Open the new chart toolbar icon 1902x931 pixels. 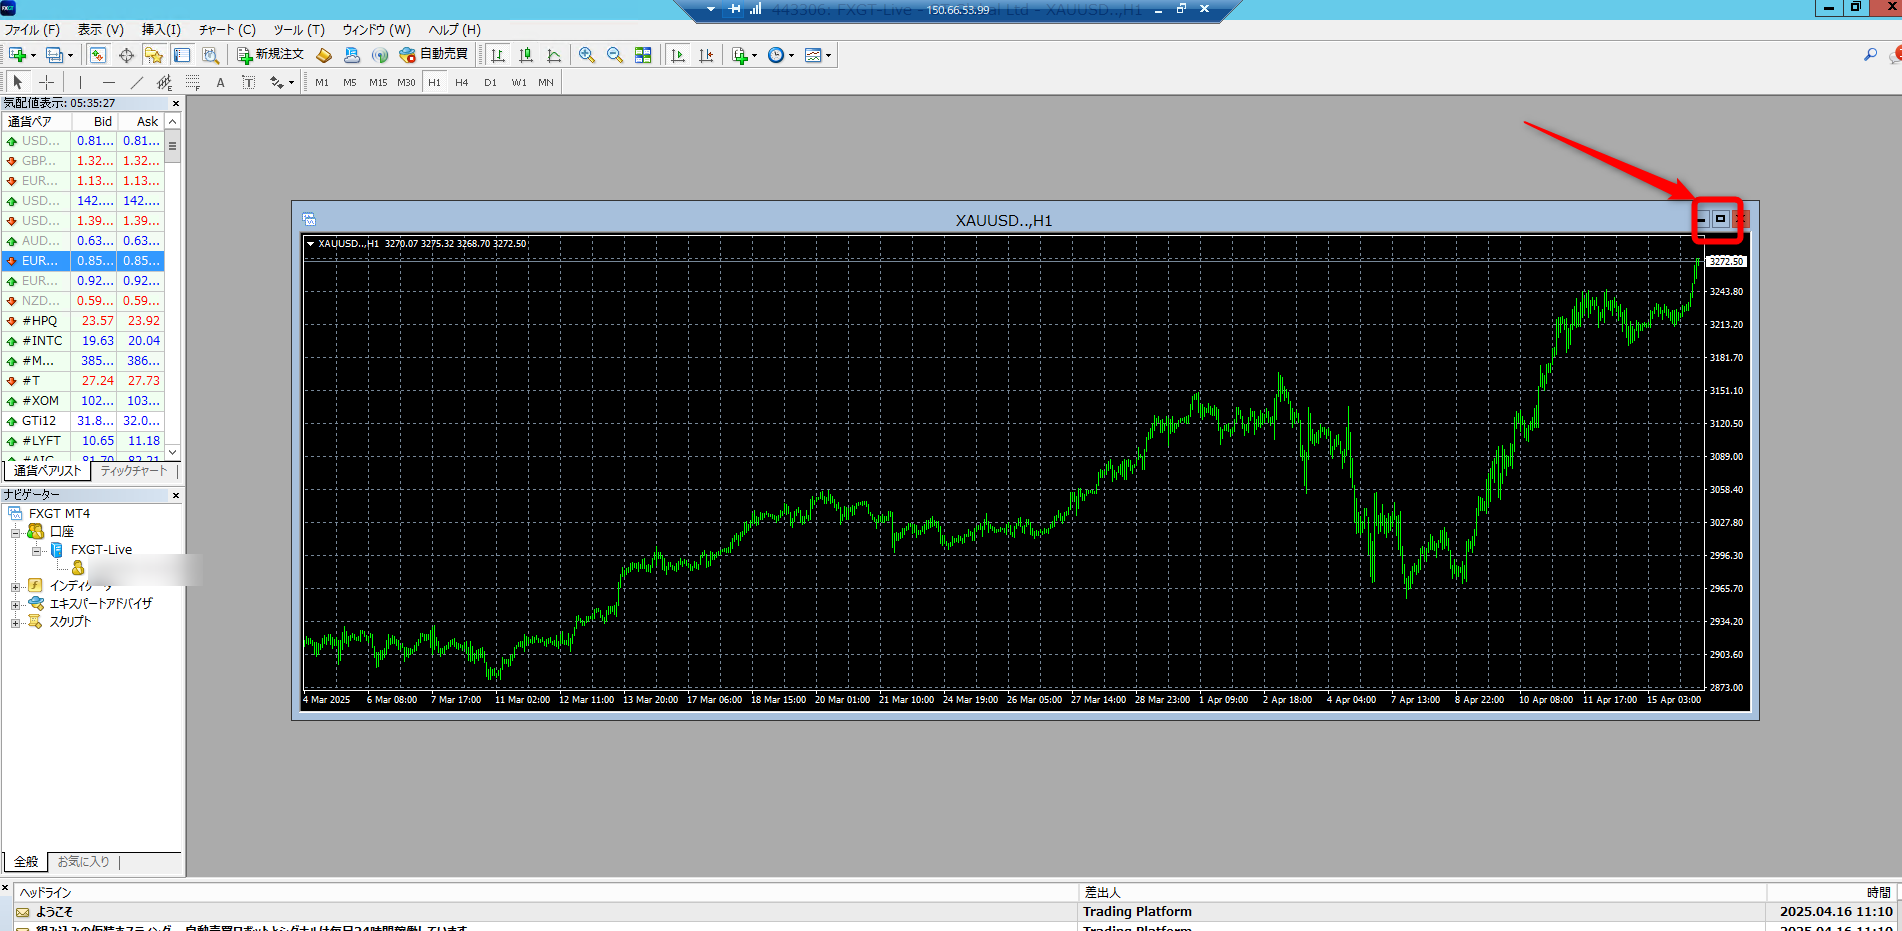[18, 55]
